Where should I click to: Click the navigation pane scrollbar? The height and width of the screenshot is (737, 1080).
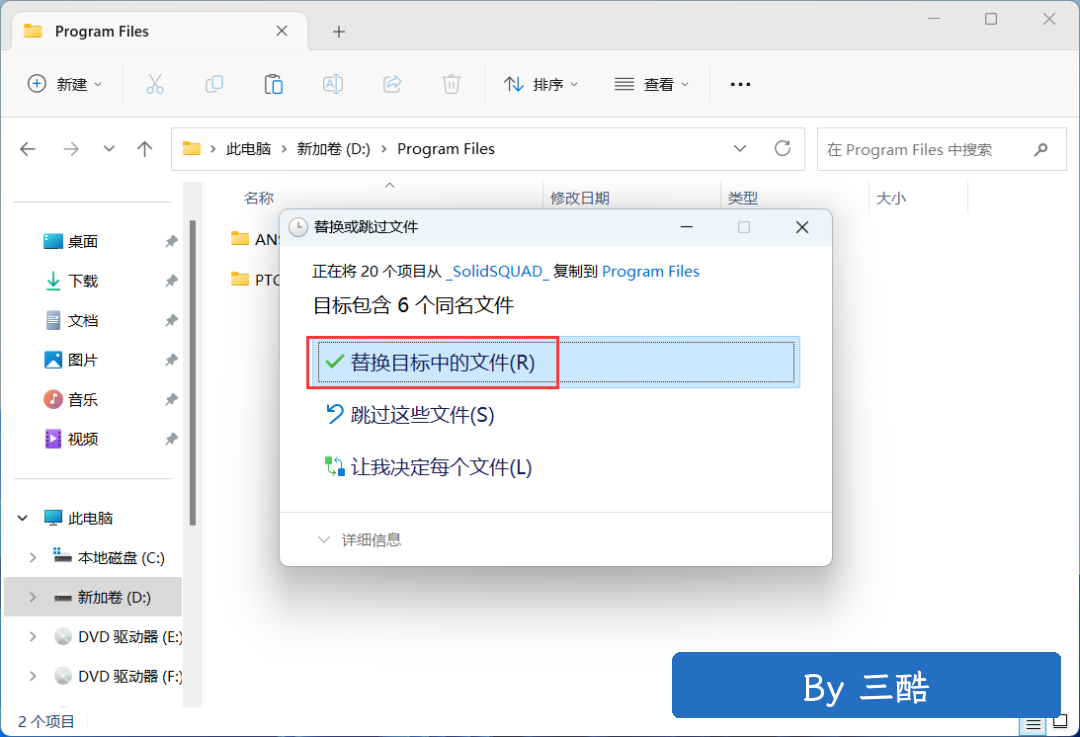(x=193, y=372)
